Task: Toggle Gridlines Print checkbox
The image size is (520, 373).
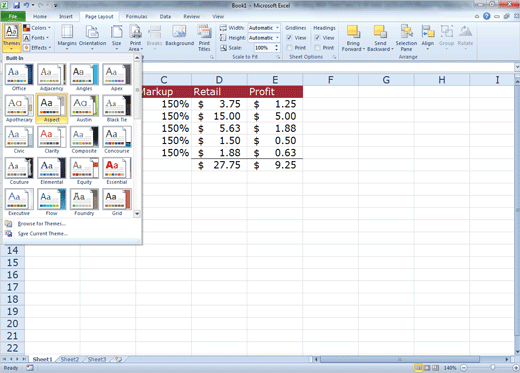Action: tap(289, 48)
